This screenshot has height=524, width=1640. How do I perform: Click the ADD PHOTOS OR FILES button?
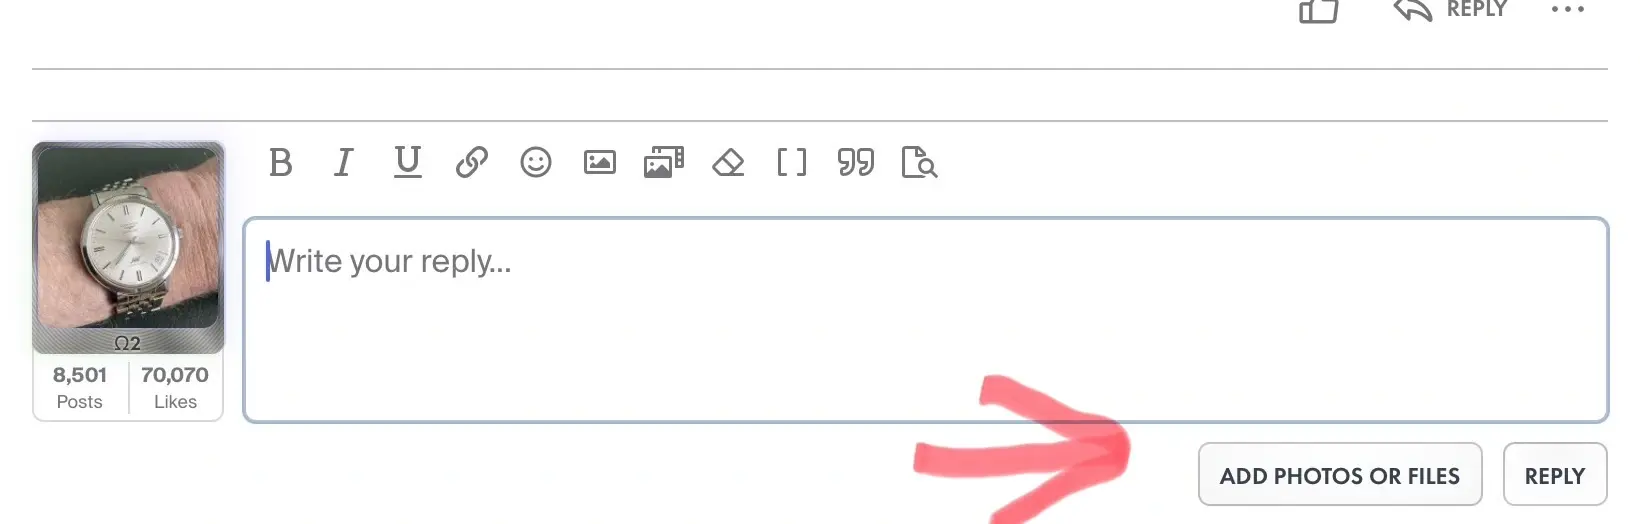(1340, 475)
